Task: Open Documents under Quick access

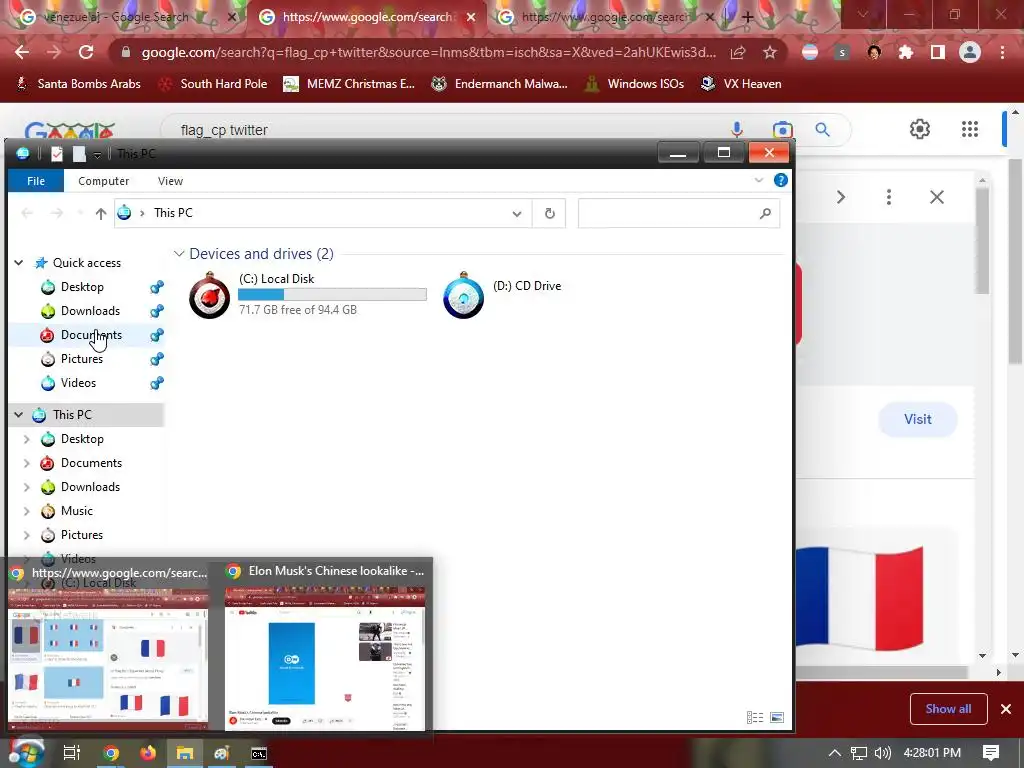Action: [91, 335]
